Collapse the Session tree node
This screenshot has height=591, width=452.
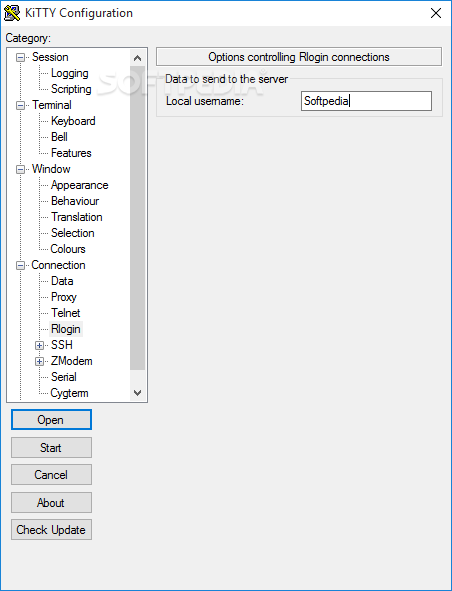(x=20, y=58)
